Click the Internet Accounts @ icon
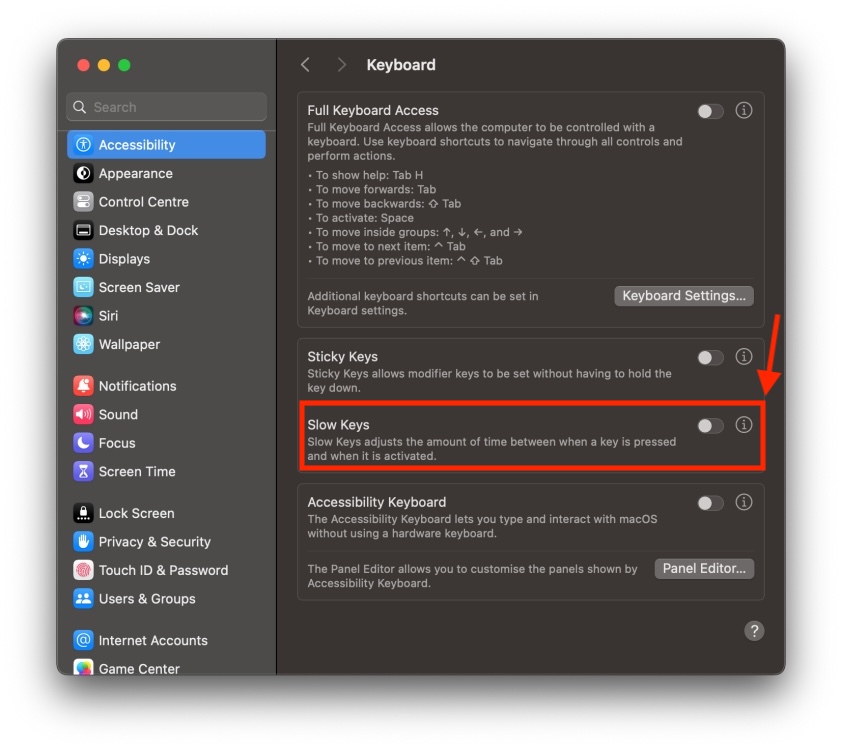This screenshot has width=842, height=750. click(83, 640)
